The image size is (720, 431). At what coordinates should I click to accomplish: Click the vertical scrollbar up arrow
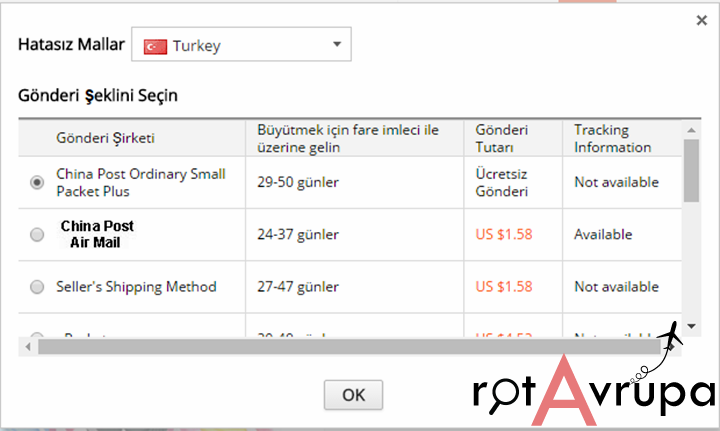pos(691,129)
